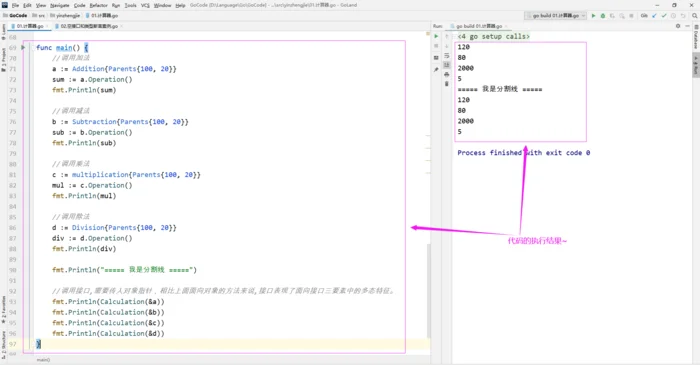Commit changes with the green Git checkmark
This screenshot has height=365, width=700.
[x=664, y=16]
